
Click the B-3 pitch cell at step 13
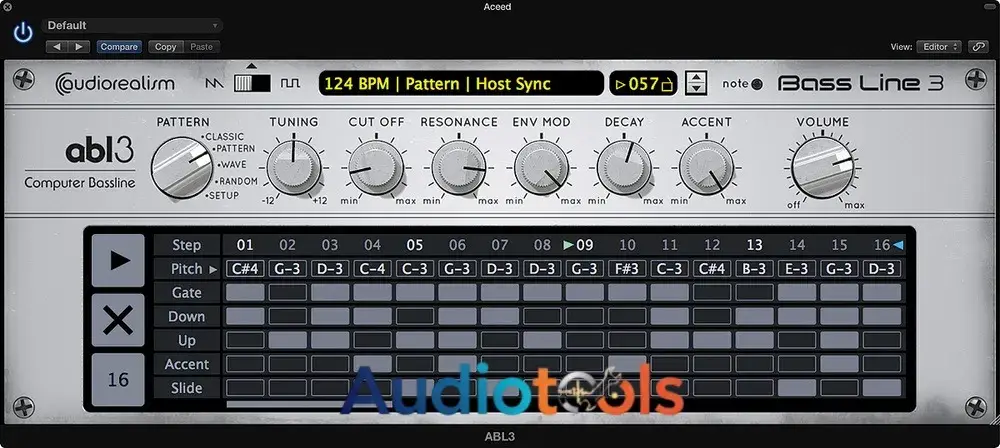coord(754,269)
